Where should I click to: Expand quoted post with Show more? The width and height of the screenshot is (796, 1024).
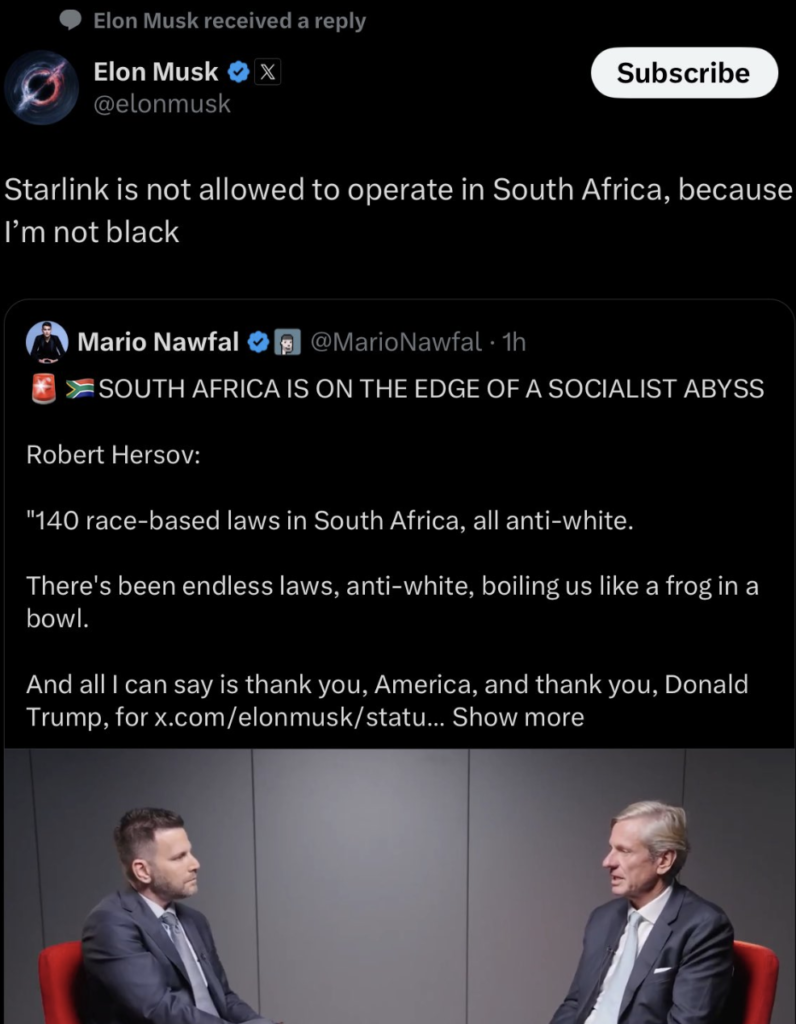point(518,717)
